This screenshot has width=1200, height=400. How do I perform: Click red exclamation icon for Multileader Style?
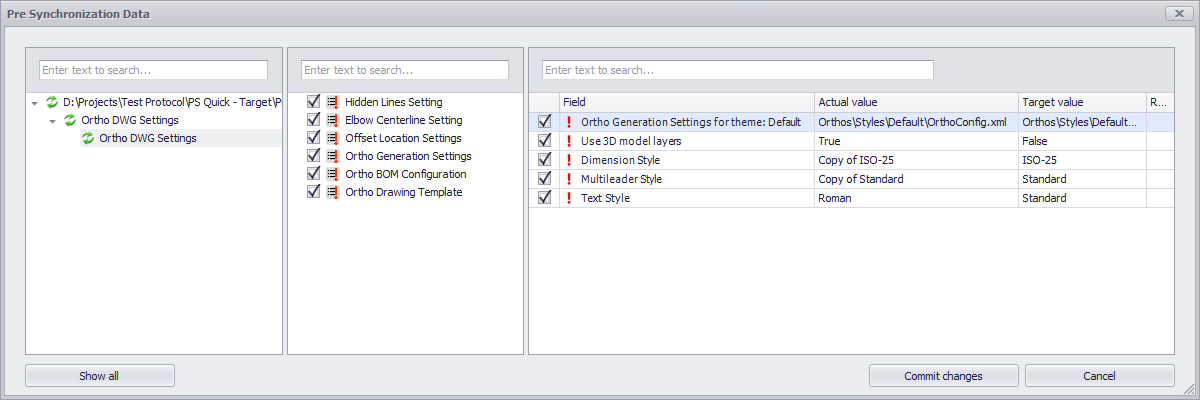569,179
